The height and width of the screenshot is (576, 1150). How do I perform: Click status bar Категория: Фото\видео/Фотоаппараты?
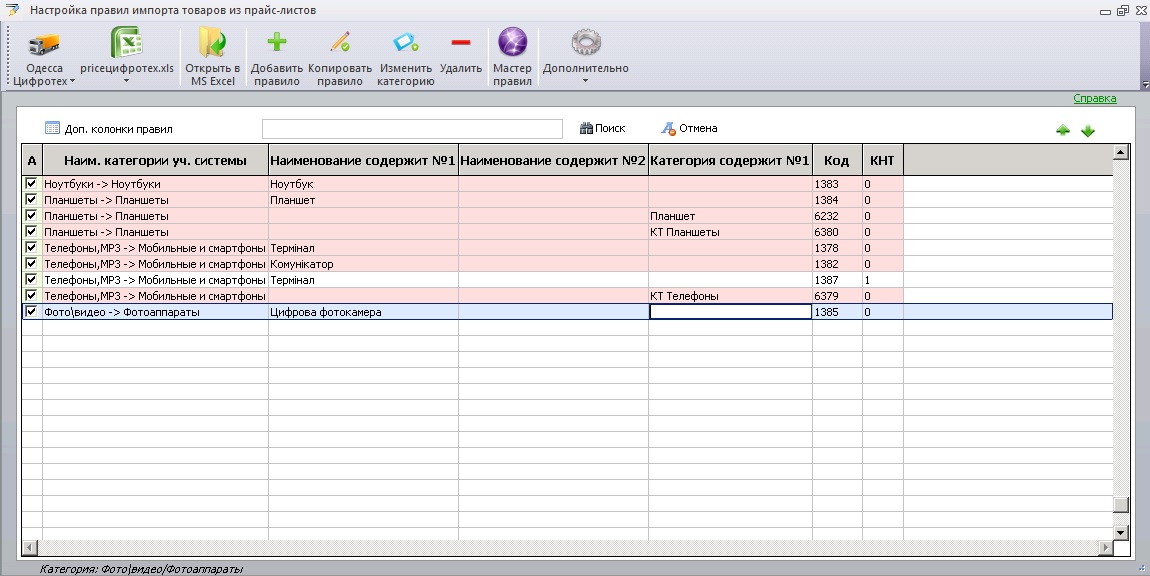click(141, 569)
